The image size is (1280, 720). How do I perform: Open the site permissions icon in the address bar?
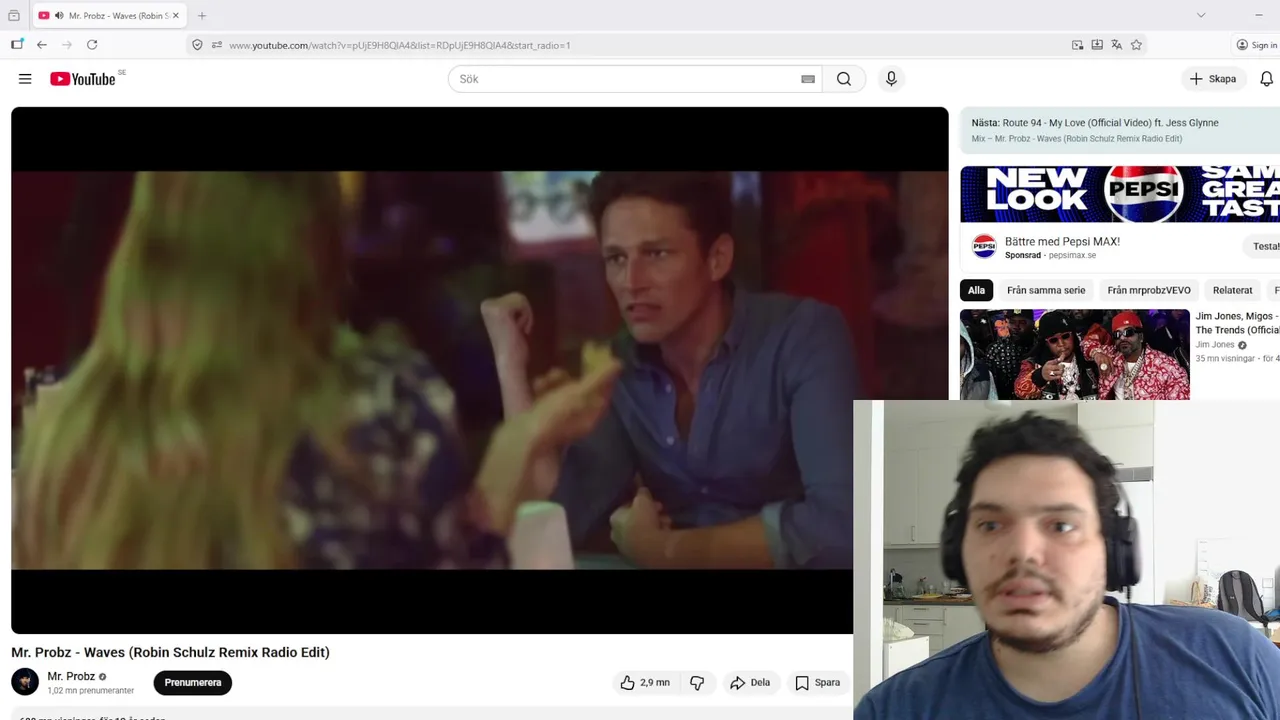point(216,45)
